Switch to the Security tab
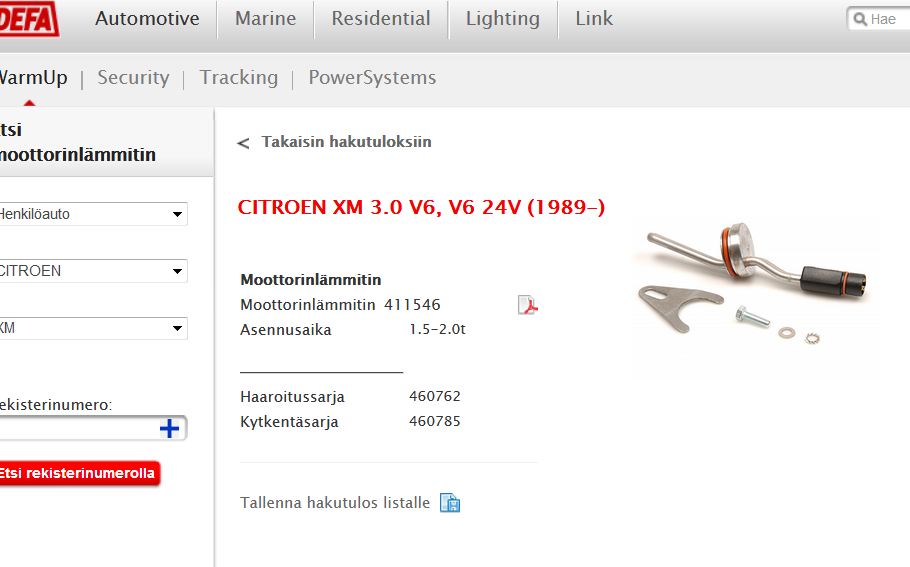This screenshot has height=567, width=910. tap(133, 77)
